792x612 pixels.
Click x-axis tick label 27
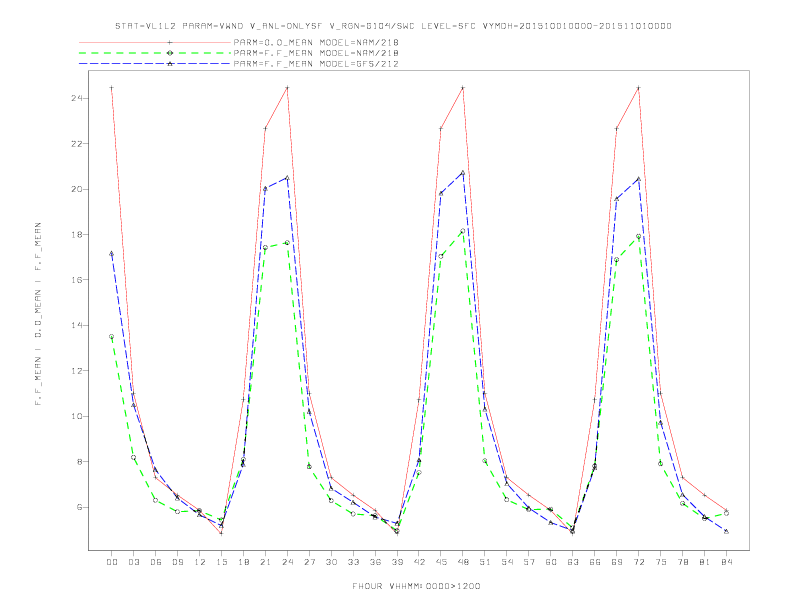point(309,562)
